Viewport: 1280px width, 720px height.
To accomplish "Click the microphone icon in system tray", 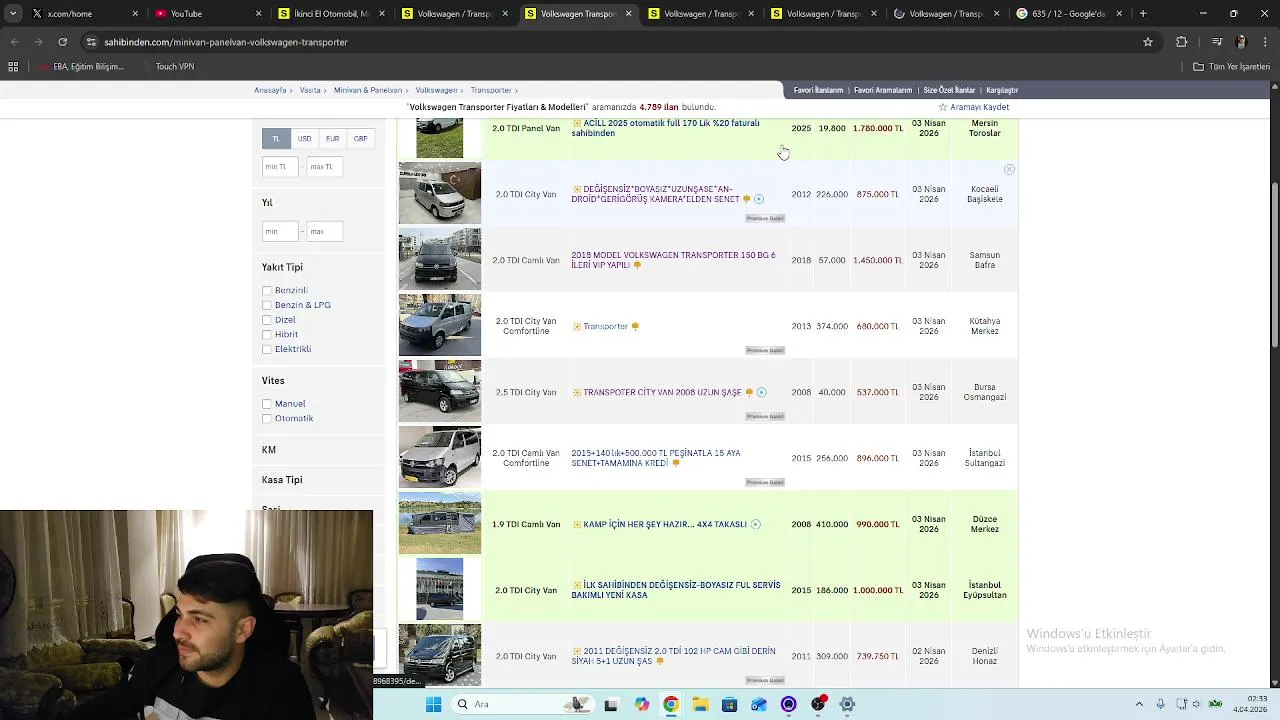I will coord(1160,704).
